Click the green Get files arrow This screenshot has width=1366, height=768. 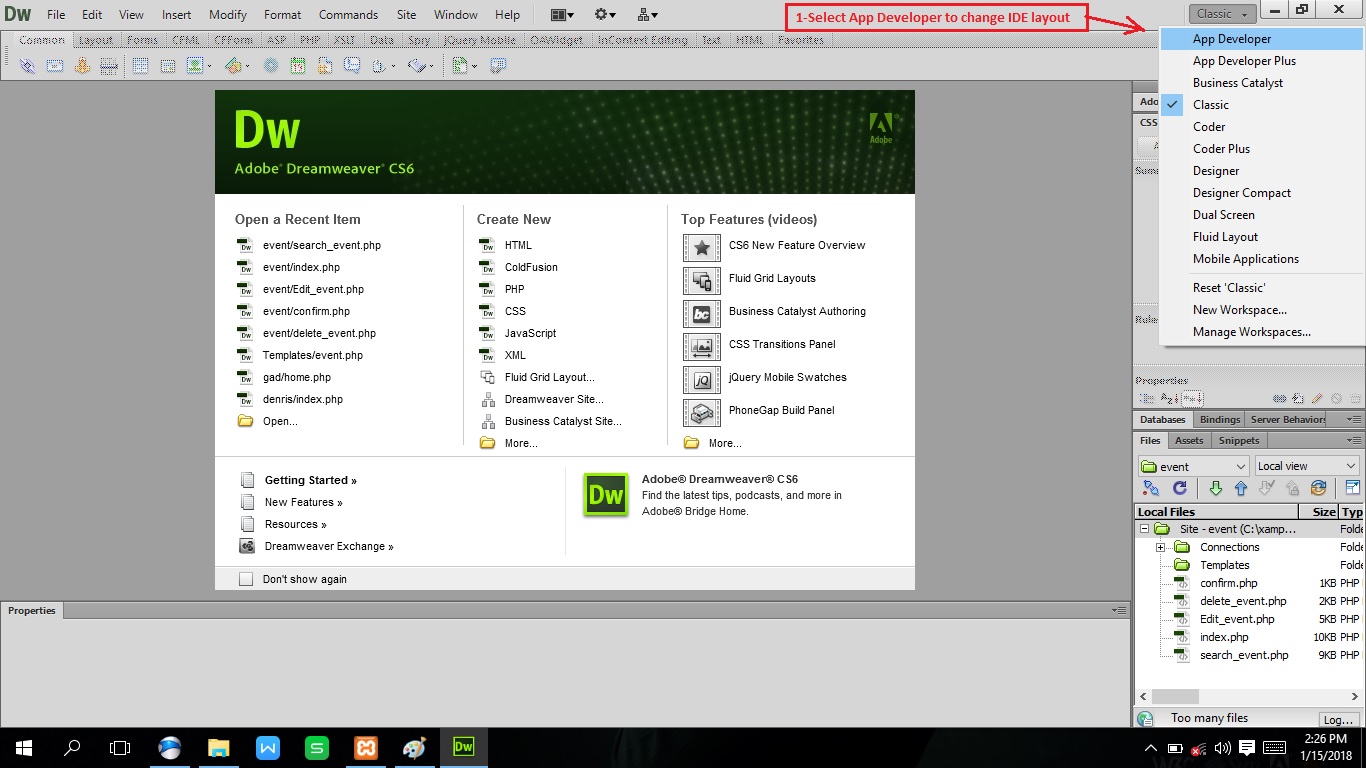pos(1216,488)
